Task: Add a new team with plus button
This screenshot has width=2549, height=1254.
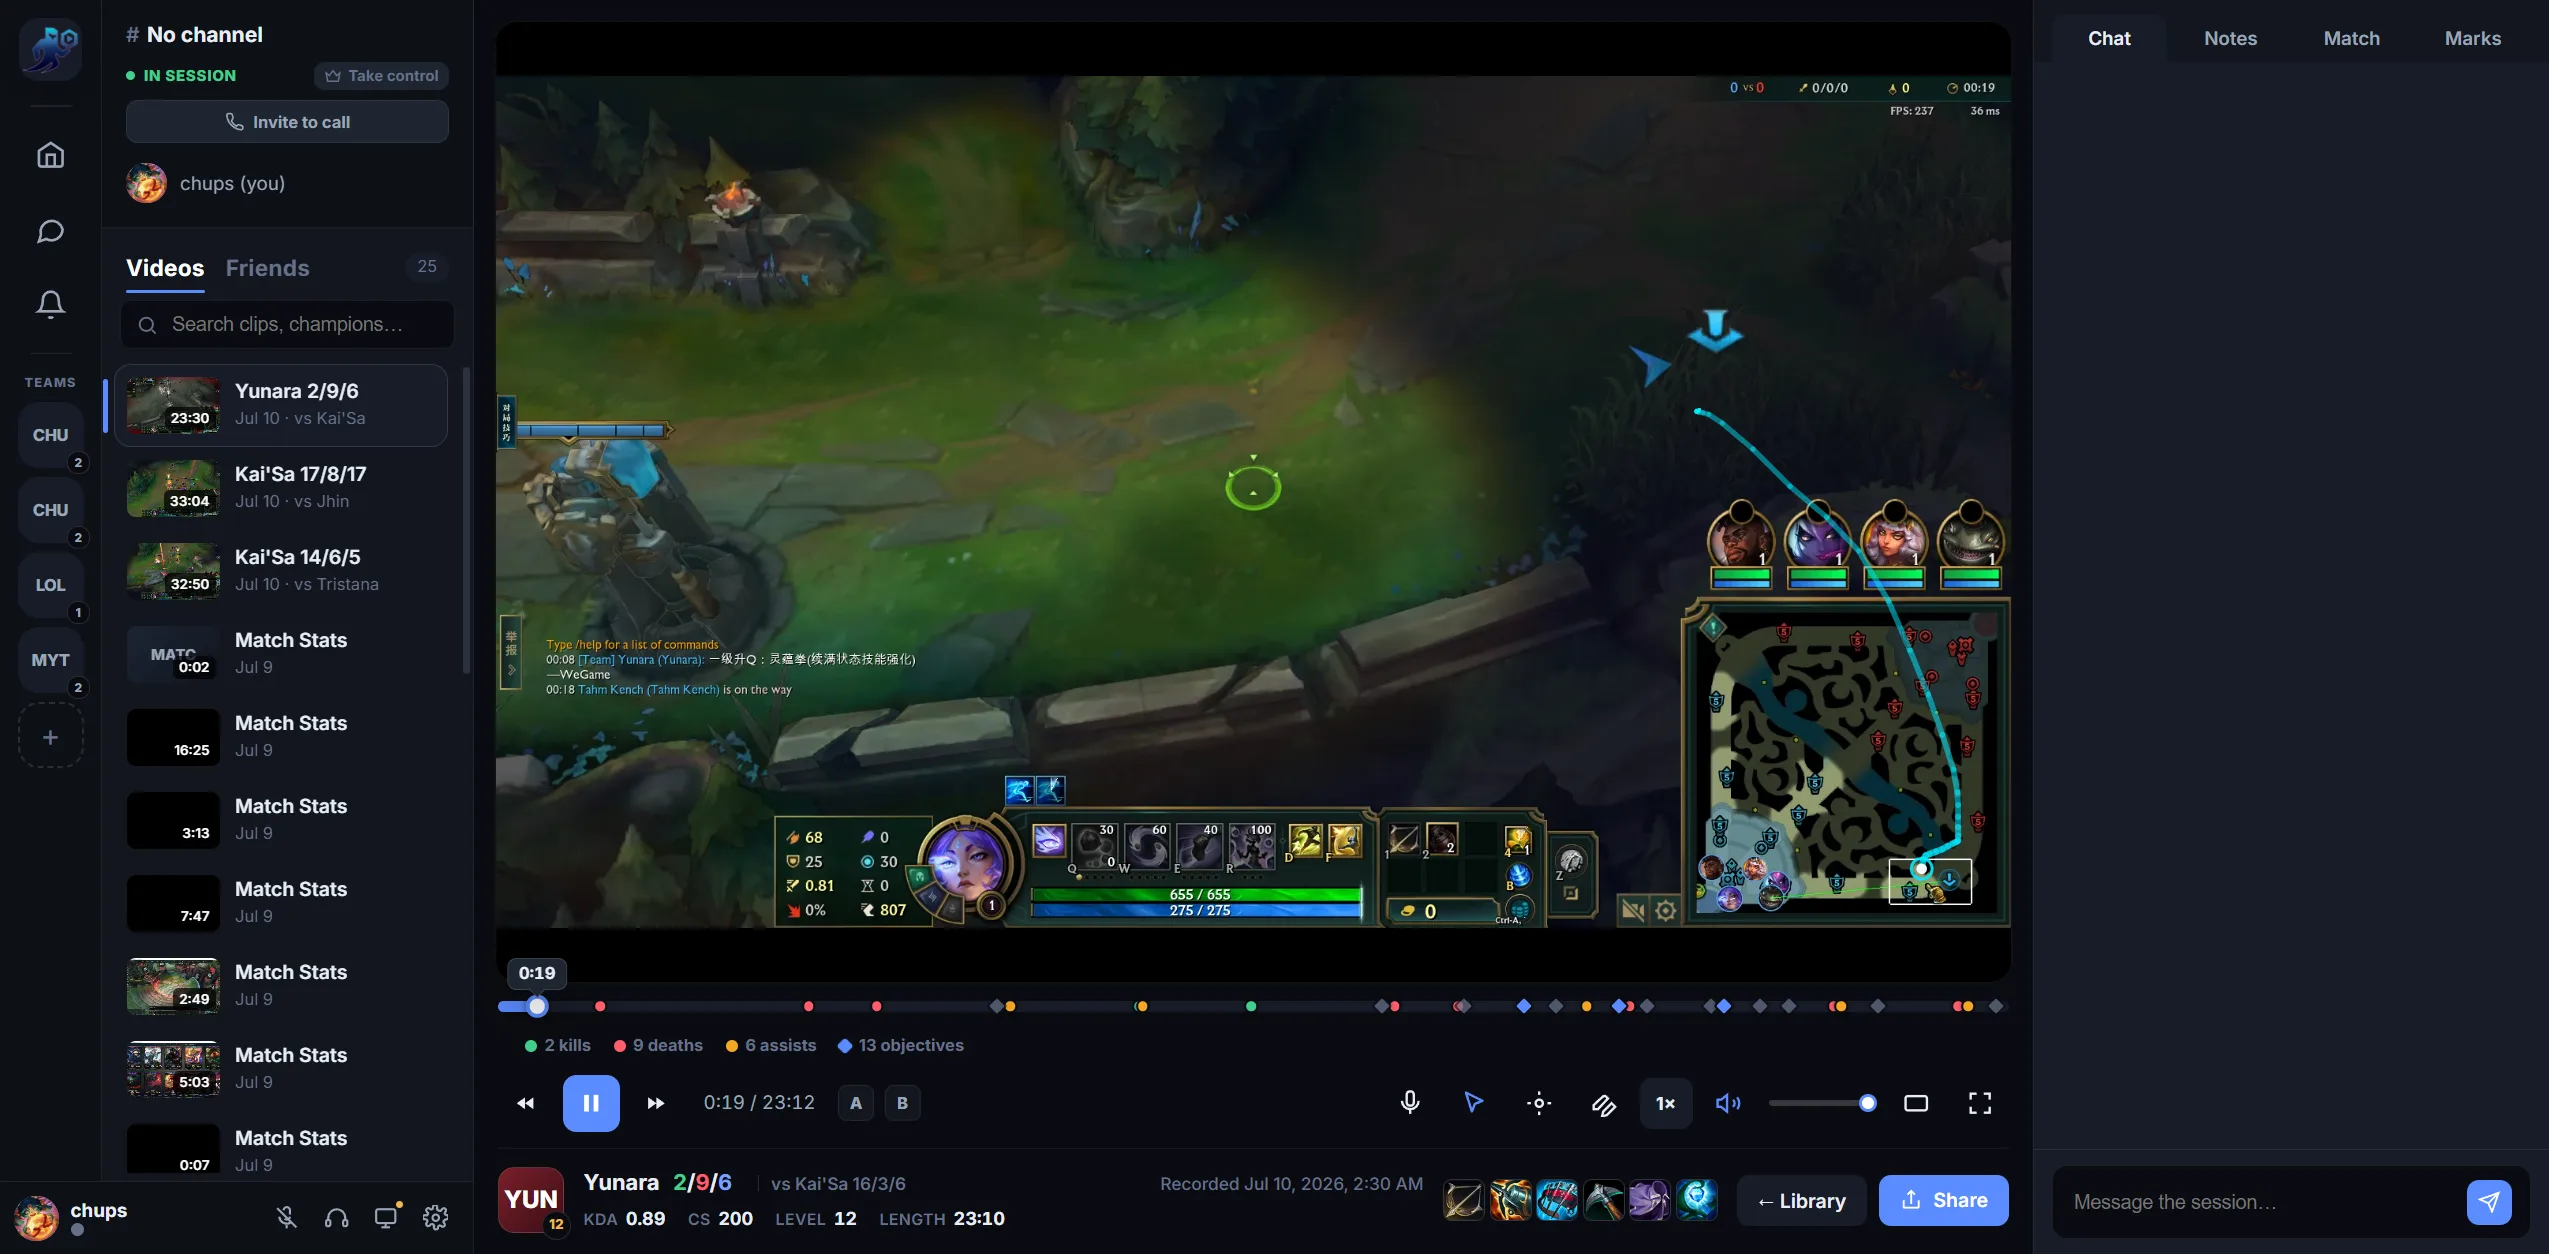Action: 50,738
